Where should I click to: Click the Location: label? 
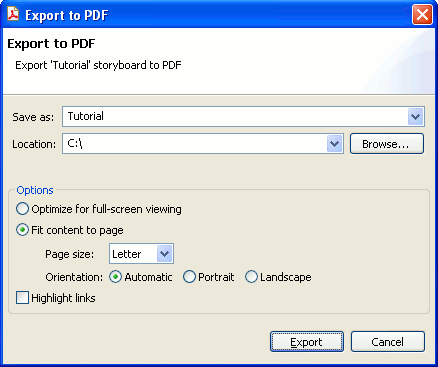point(34,144)
